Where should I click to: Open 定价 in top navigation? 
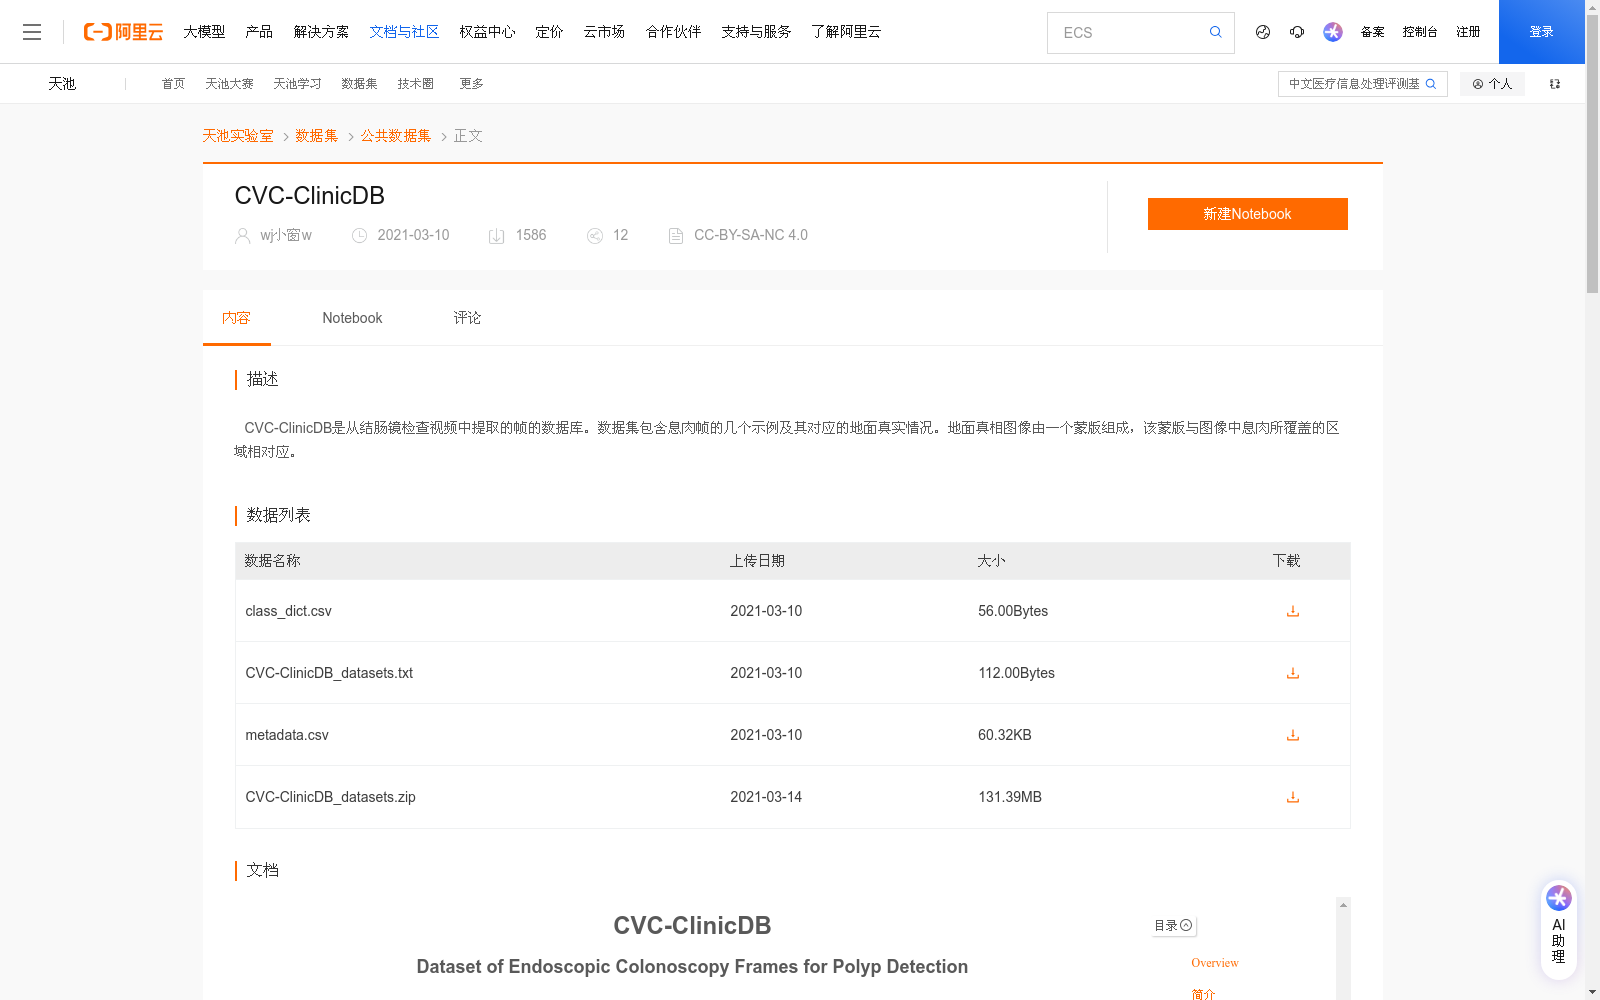[549, 32]
